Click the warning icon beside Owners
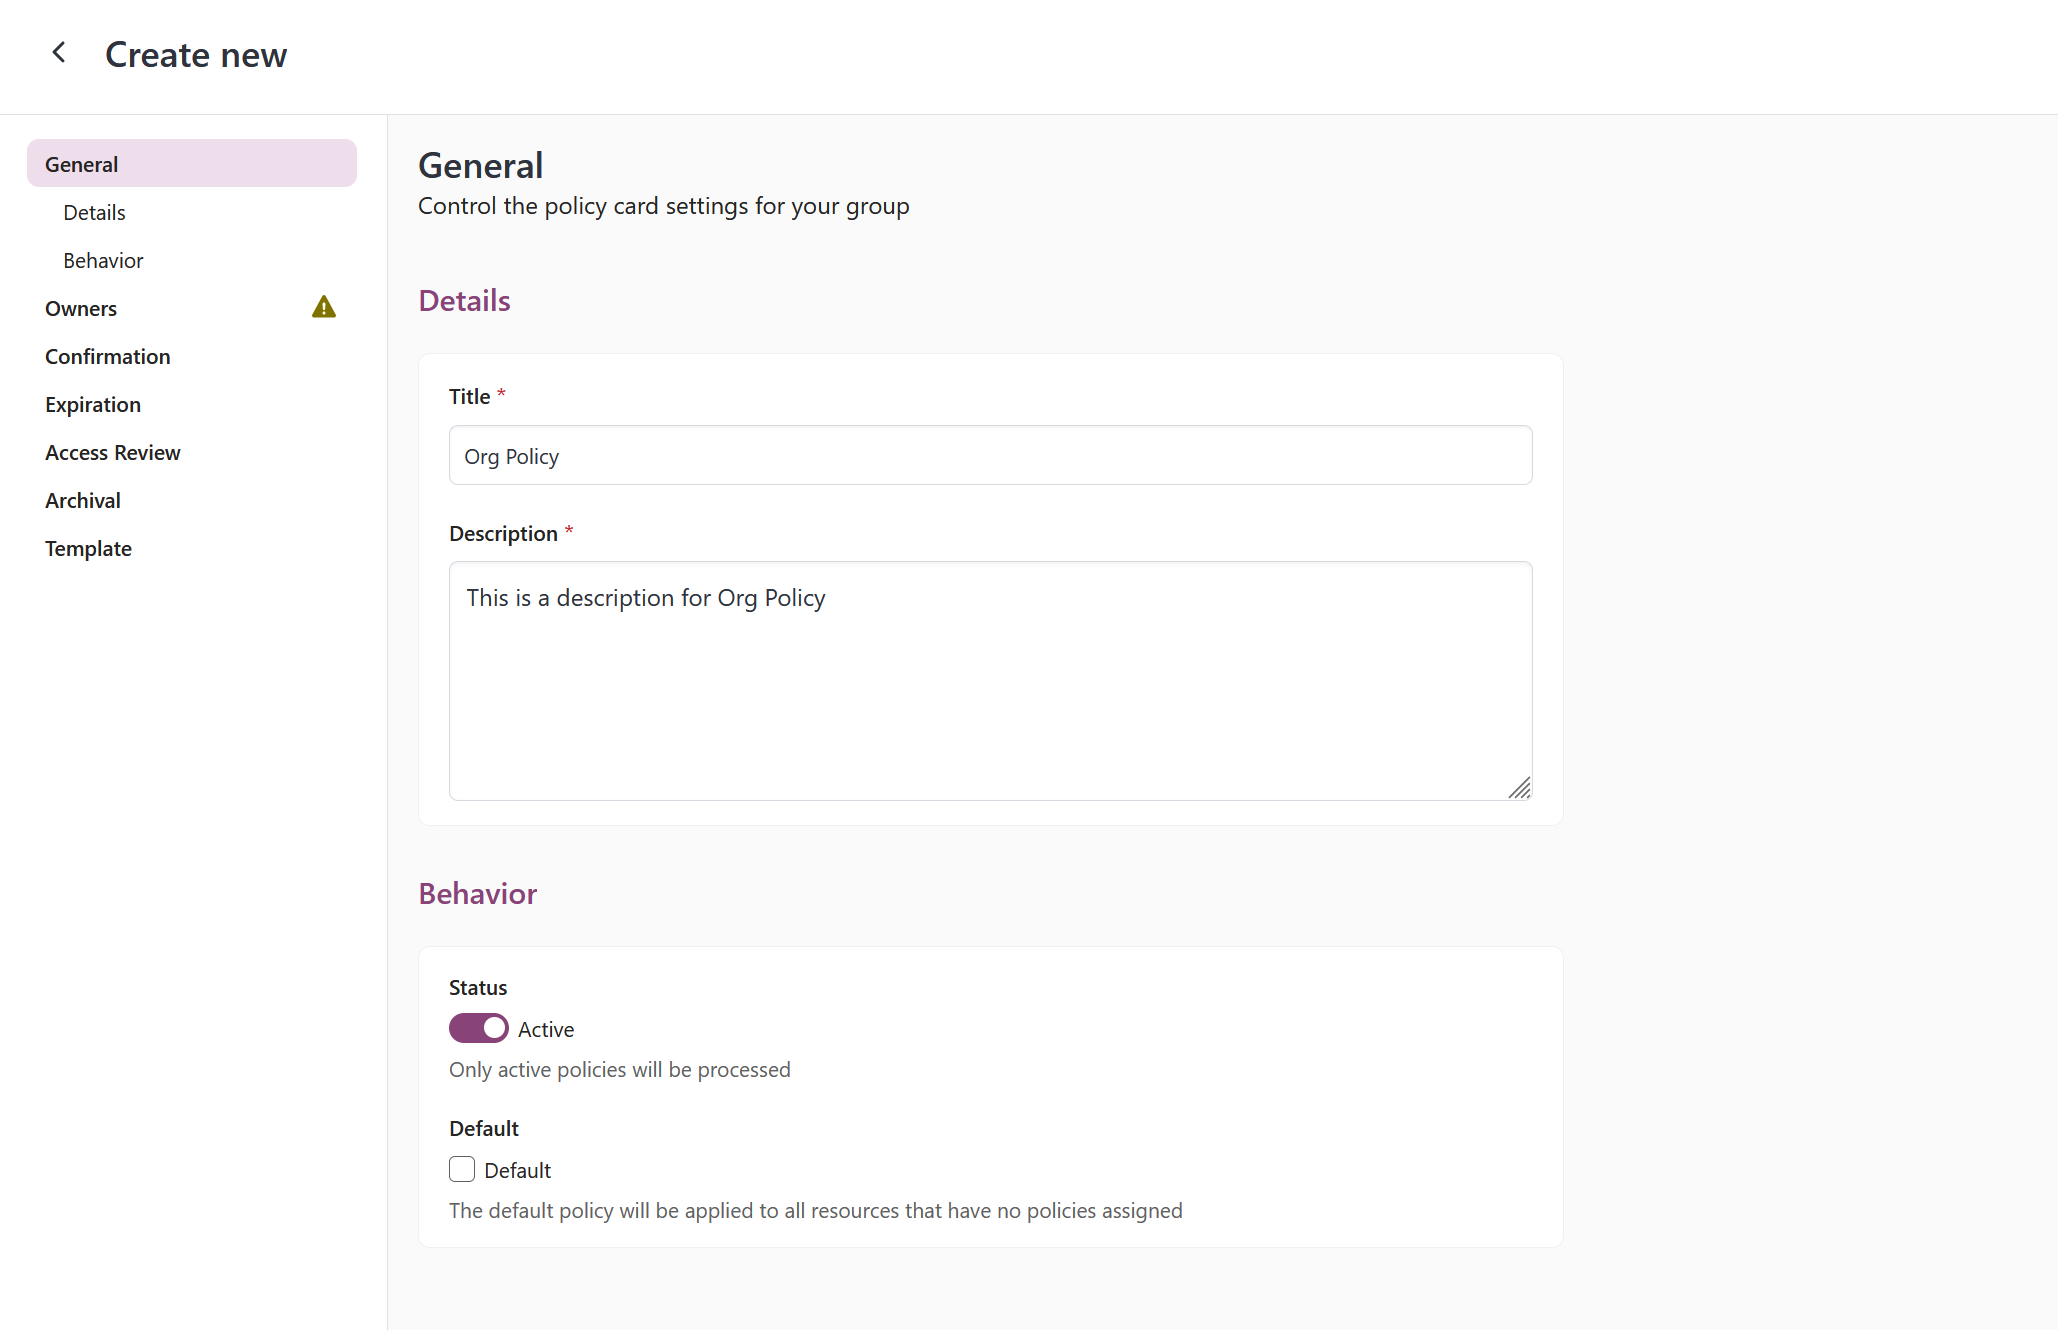Screen dimensions: 2058x1330 pos(323,307)
